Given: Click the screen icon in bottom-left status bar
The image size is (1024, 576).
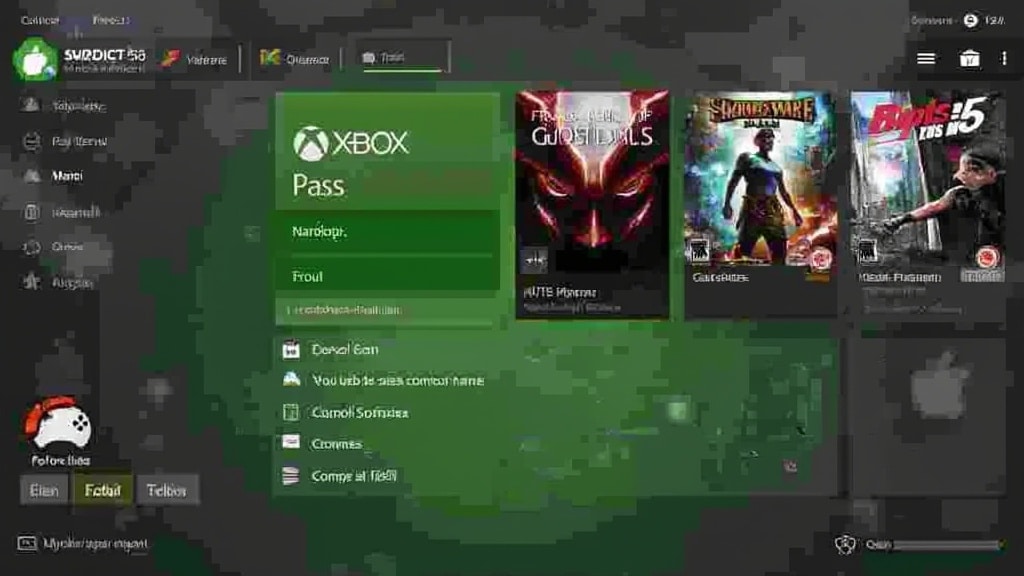Looking at the screenshot, I should point(27,543).
